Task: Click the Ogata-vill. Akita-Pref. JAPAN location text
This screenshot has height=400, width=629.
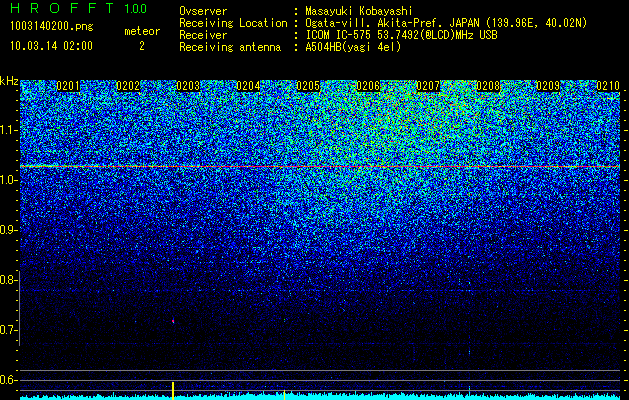Action: click(x=446, y=23)
